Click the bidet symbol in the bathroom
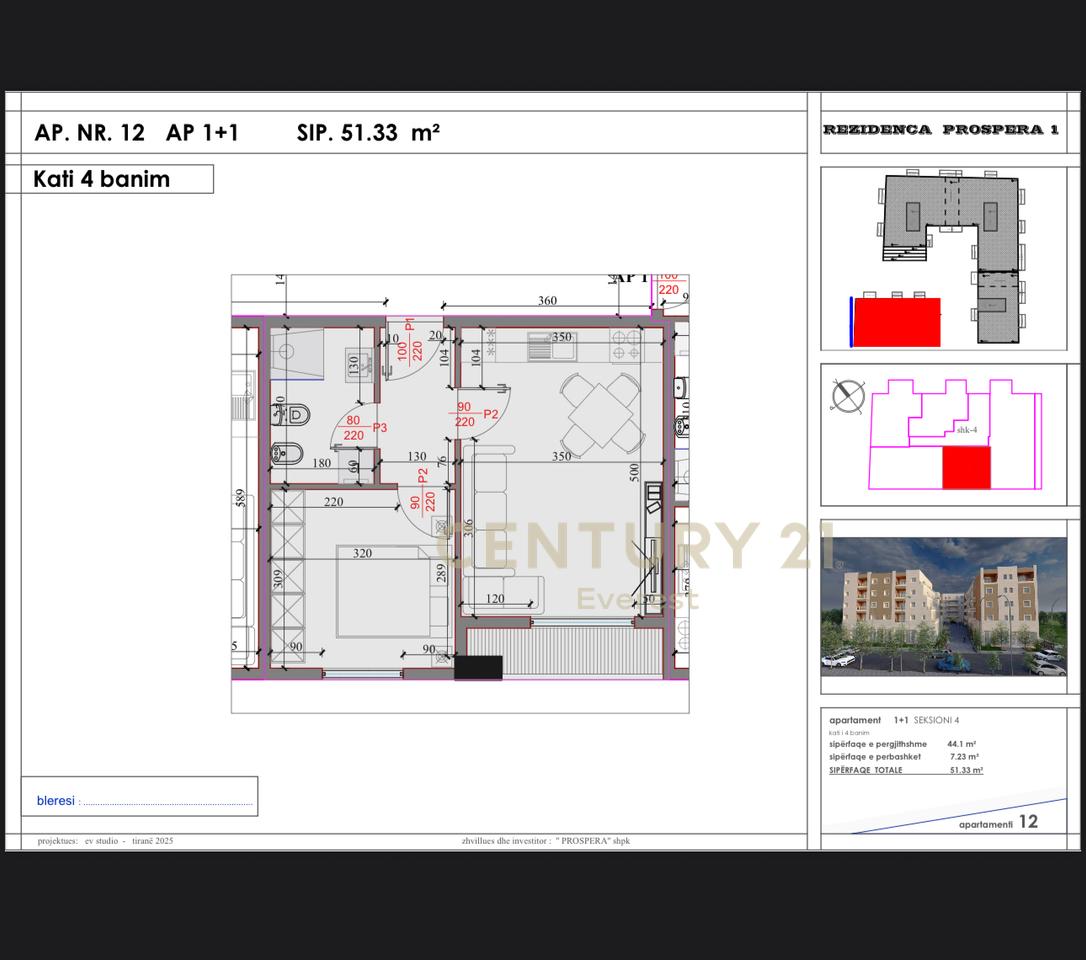 tap(285, 454)
